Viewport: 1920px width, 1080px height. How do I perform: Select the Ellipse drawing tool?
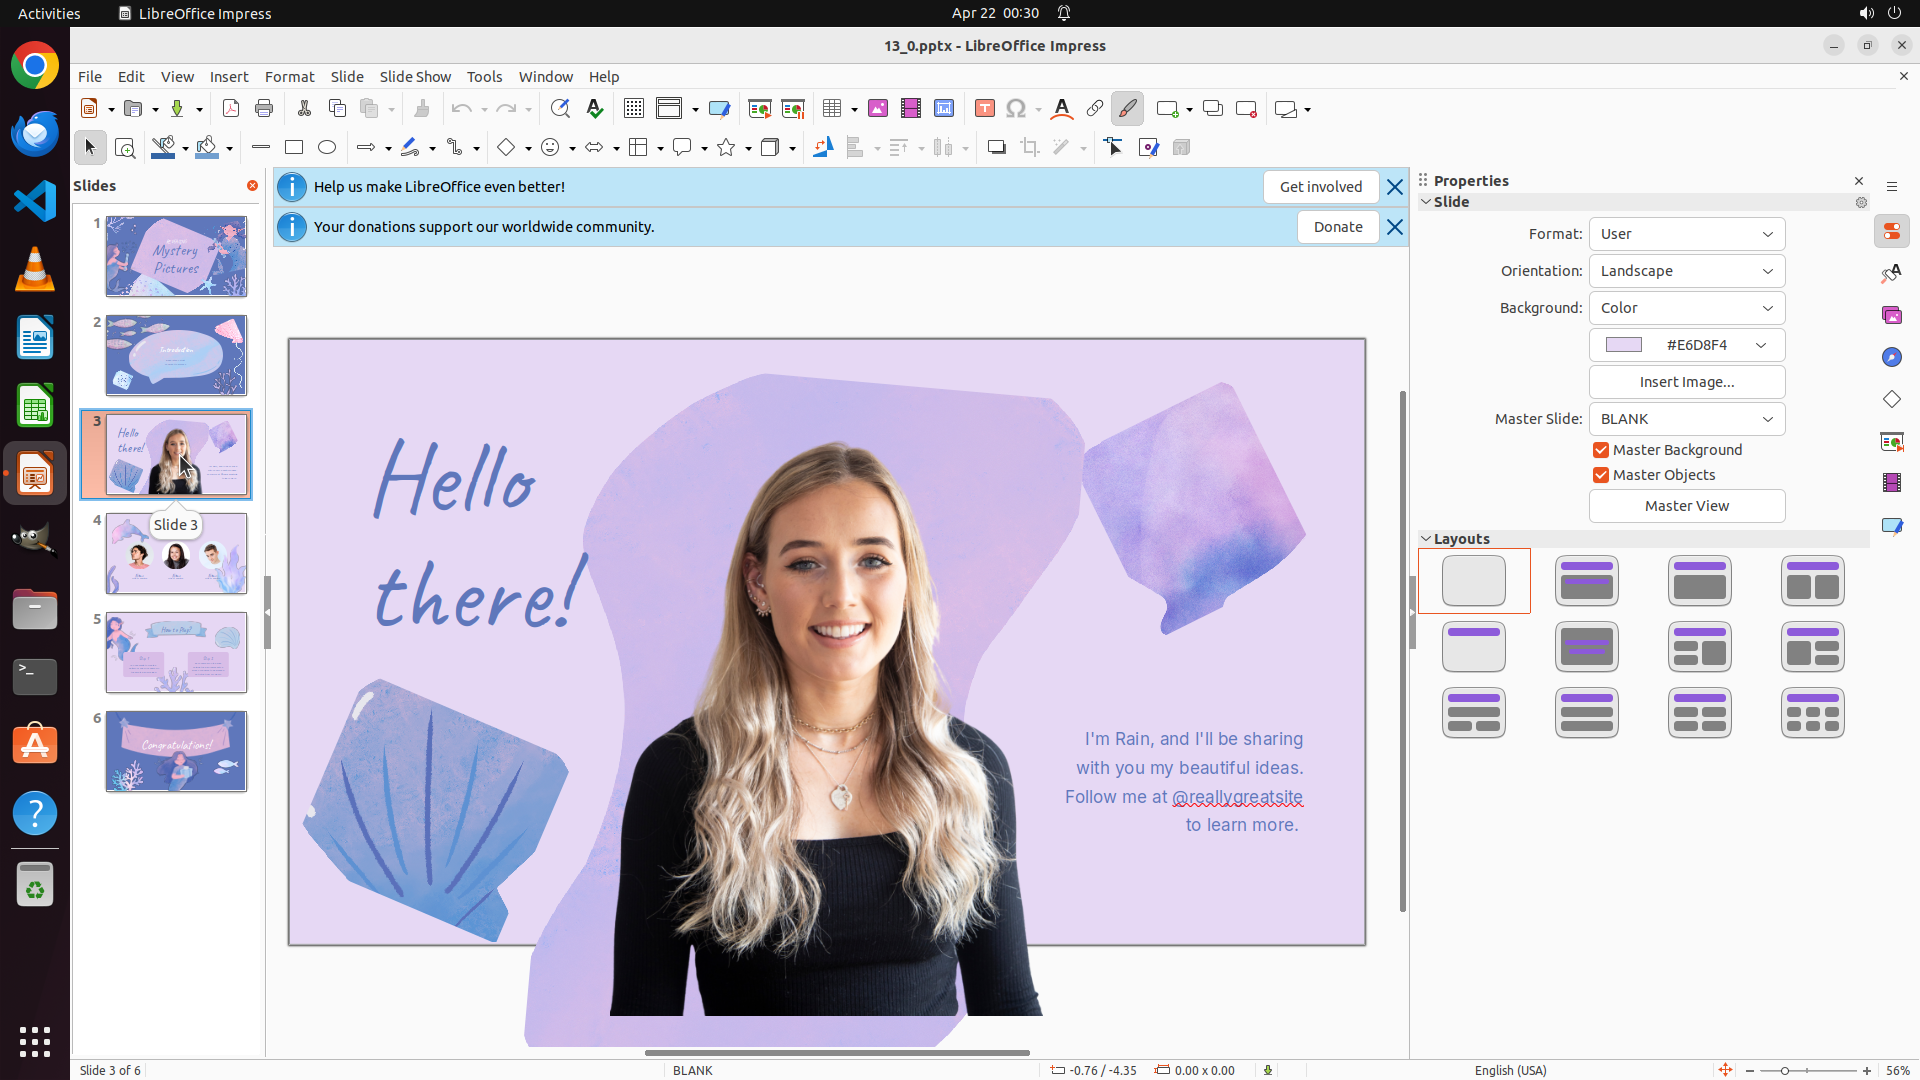[x=327, y=148]
